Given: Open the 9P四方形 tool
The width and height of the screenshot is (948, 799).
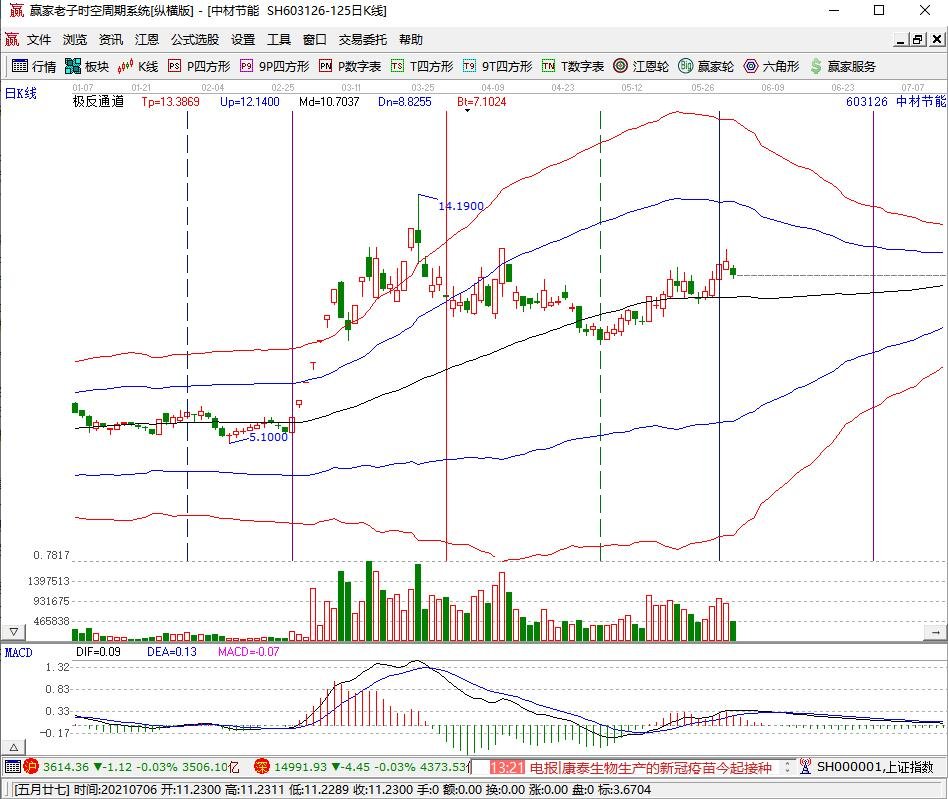Looking at the screenshot, I should pos(274,67).
